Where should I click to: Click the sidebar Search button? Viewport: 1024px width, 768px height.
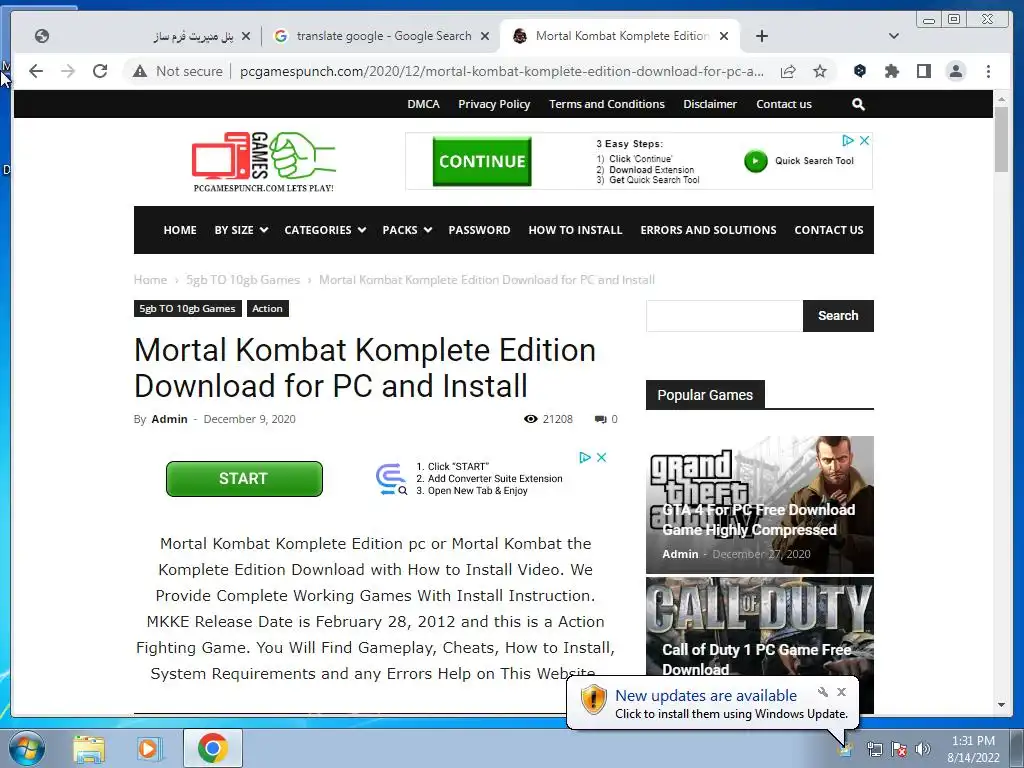tap(838, 316)
